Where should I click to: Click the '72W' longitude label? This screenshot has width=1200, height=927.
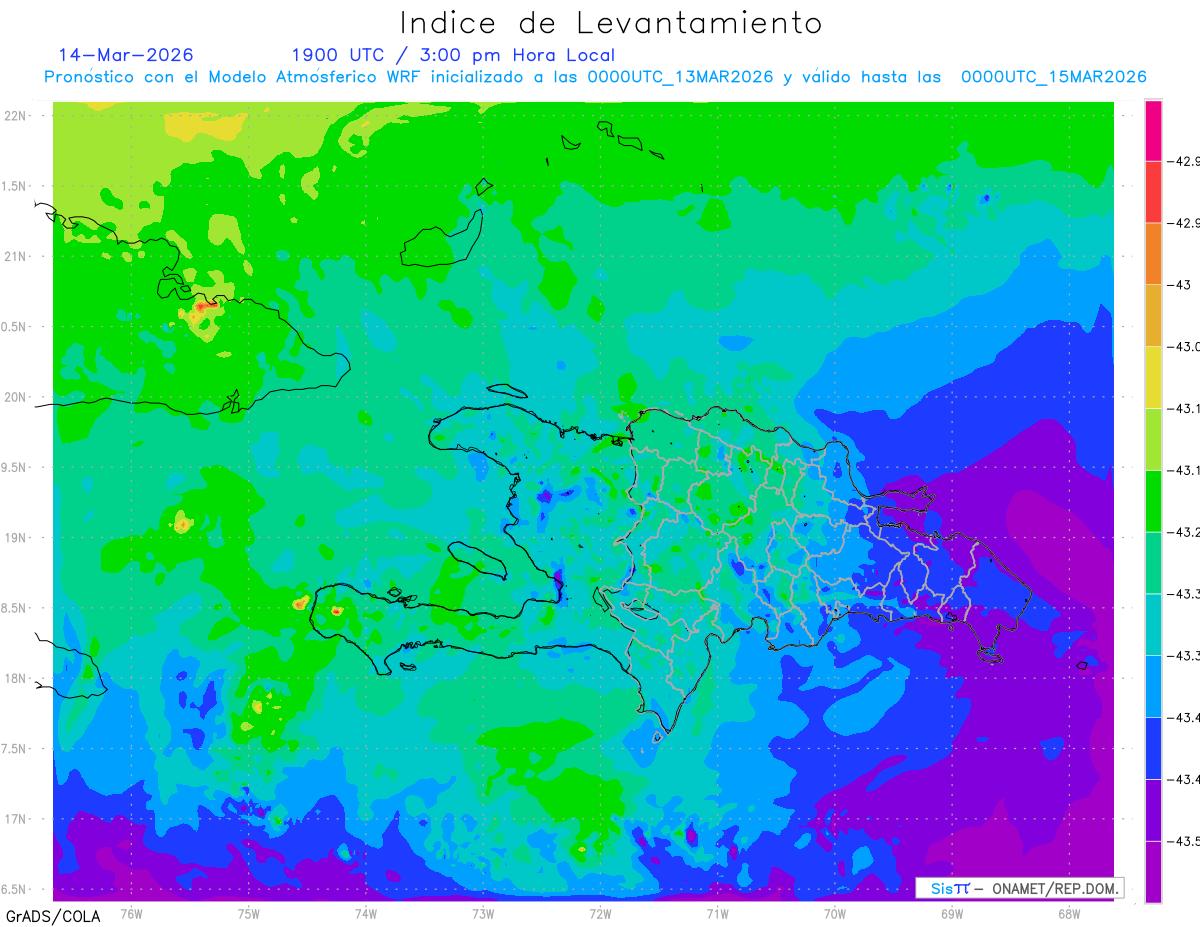(x=600, y=912)
